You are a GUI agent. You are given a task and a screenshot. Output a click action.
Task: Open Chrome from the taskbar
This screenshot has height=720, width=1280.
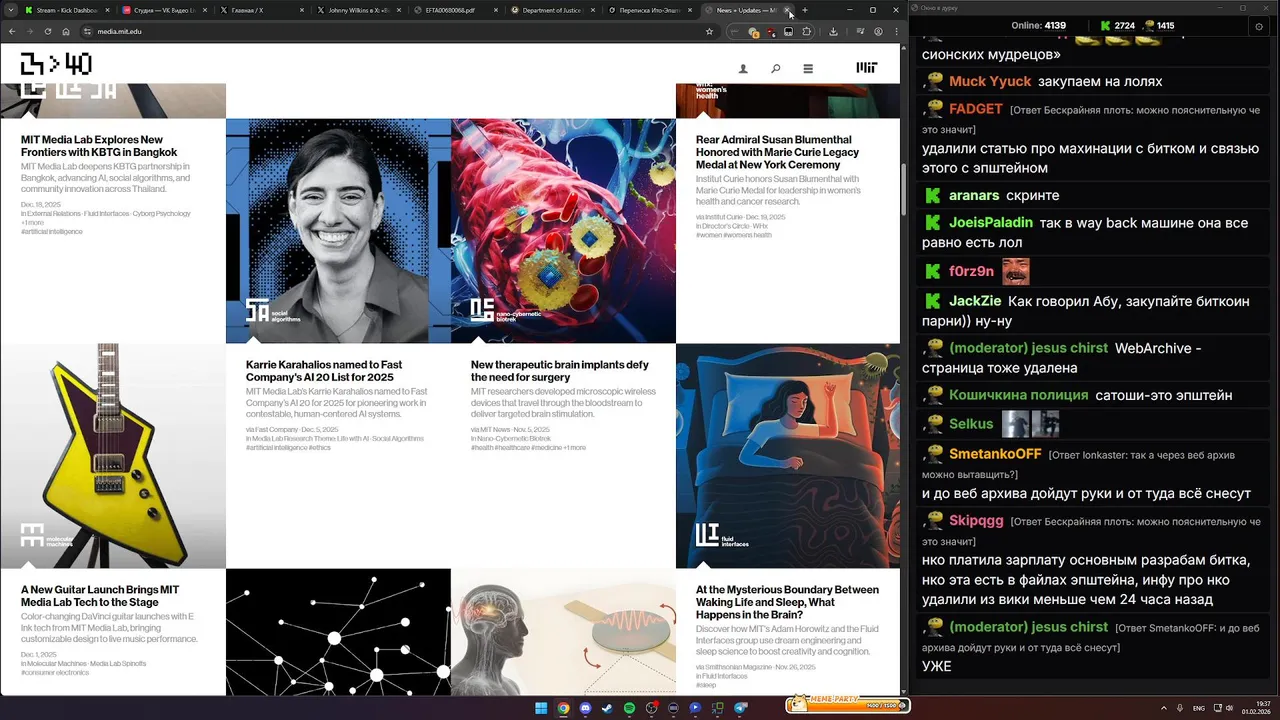(563, 708)
